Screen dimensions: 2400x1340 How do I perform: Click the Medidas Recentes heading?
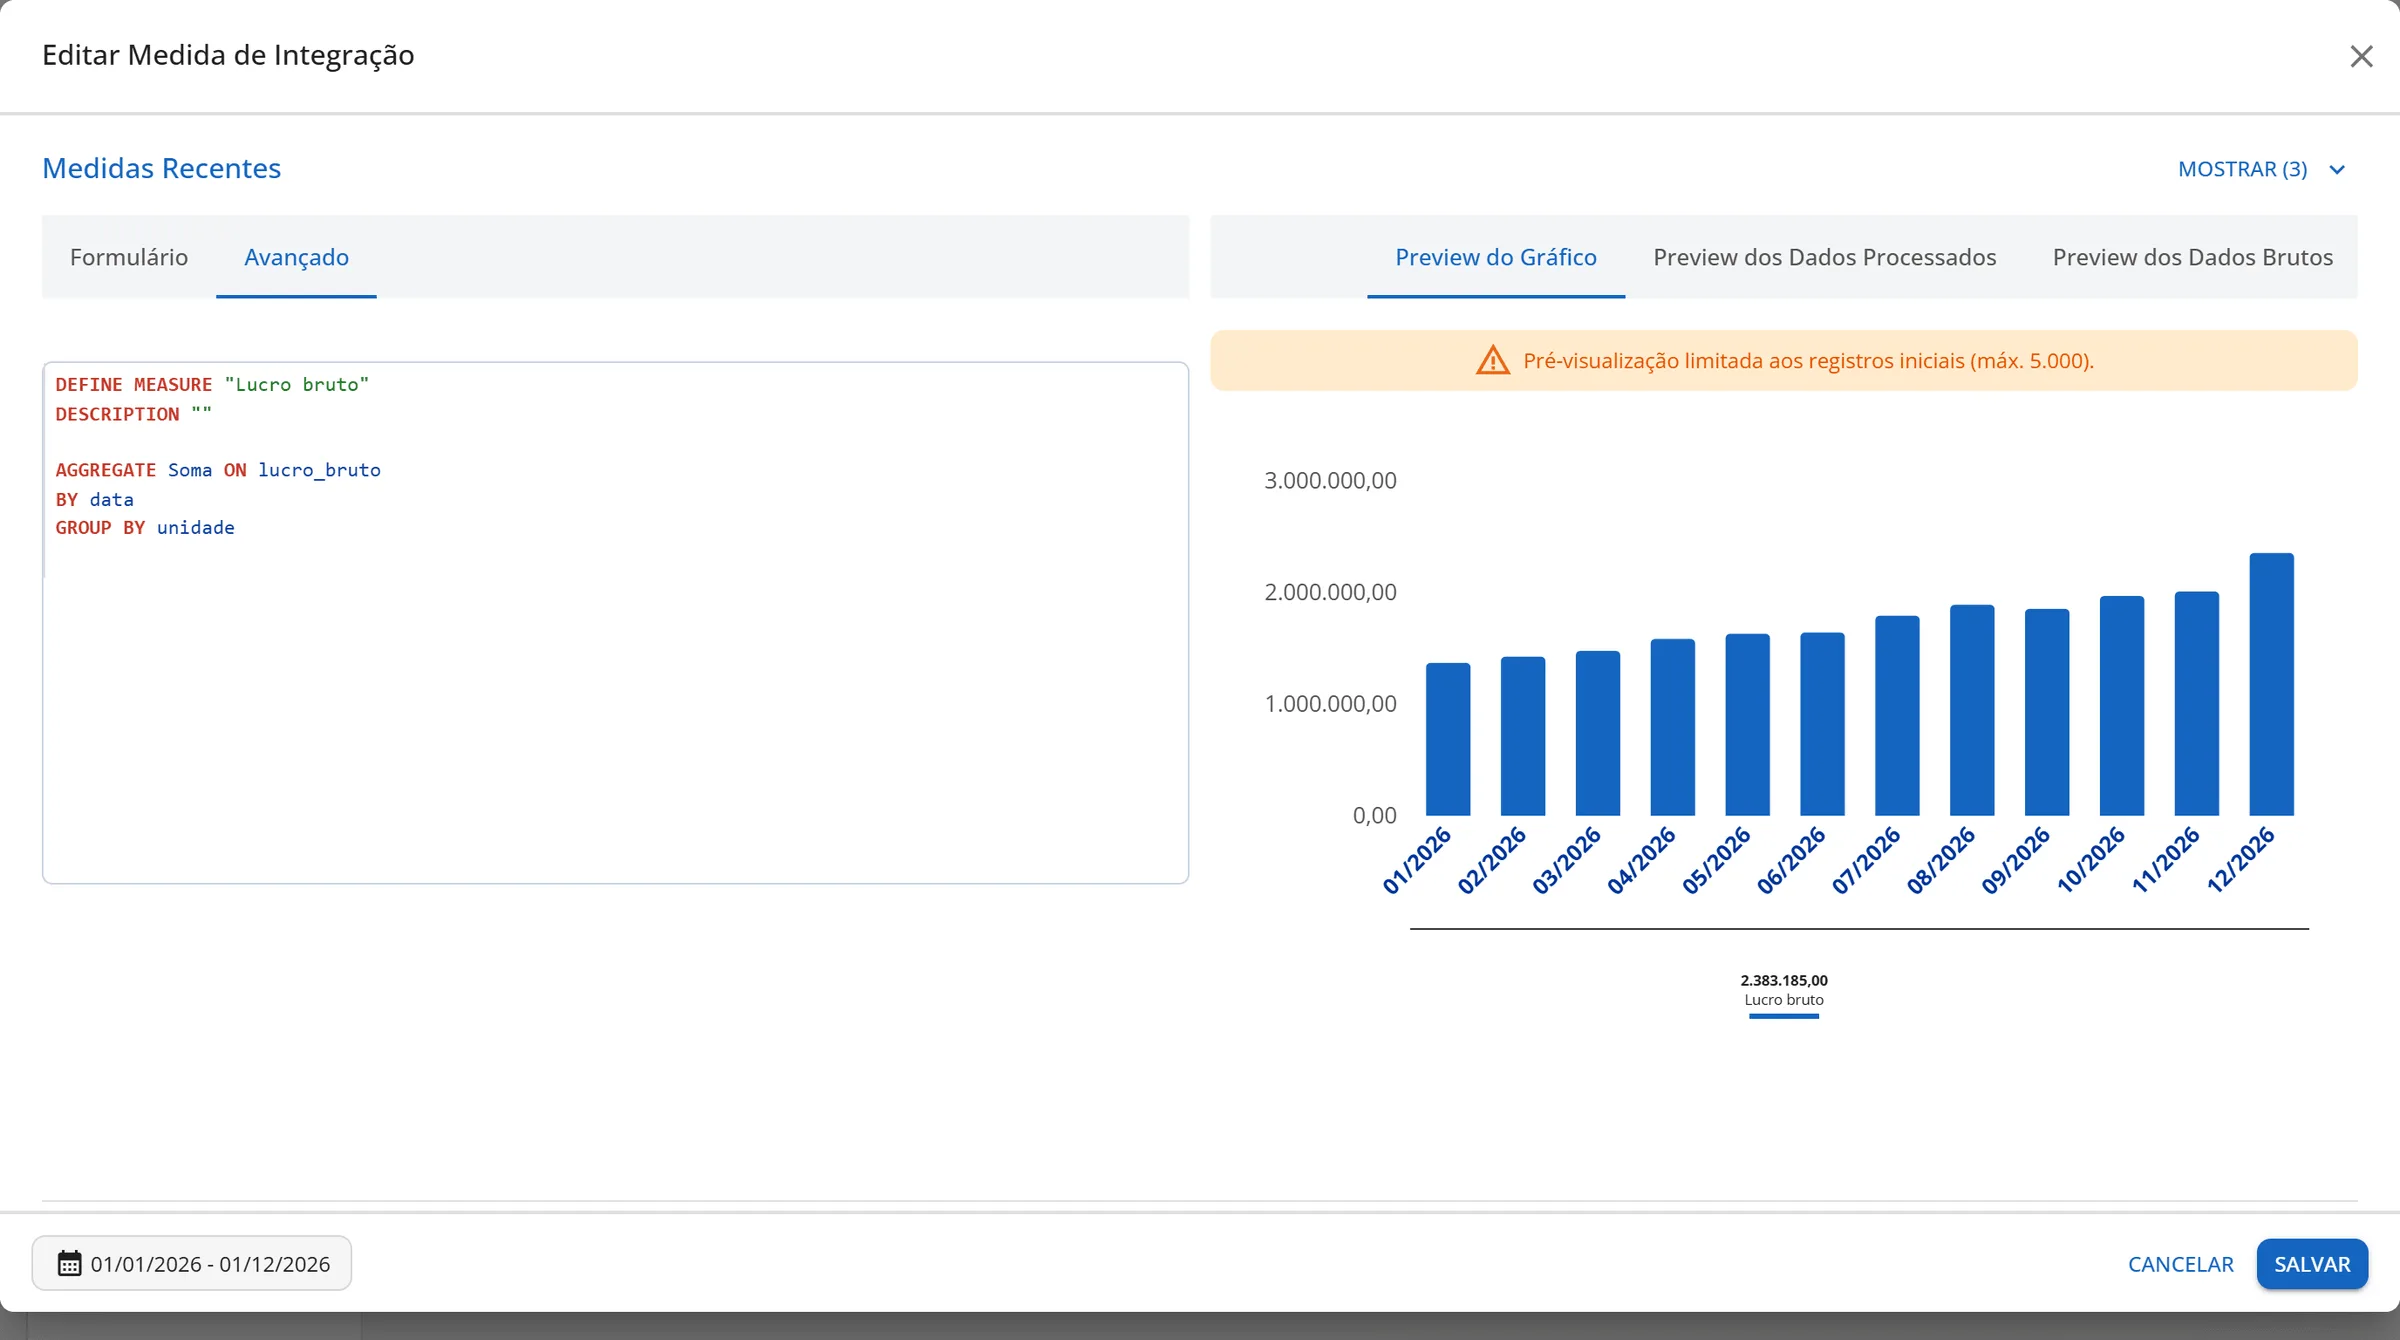[161, 168]
